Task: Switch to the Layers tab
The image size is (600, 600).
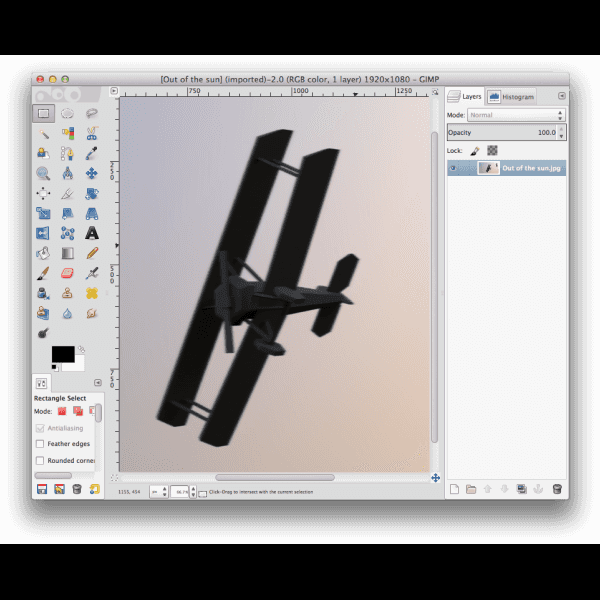Action: [465, 96]
